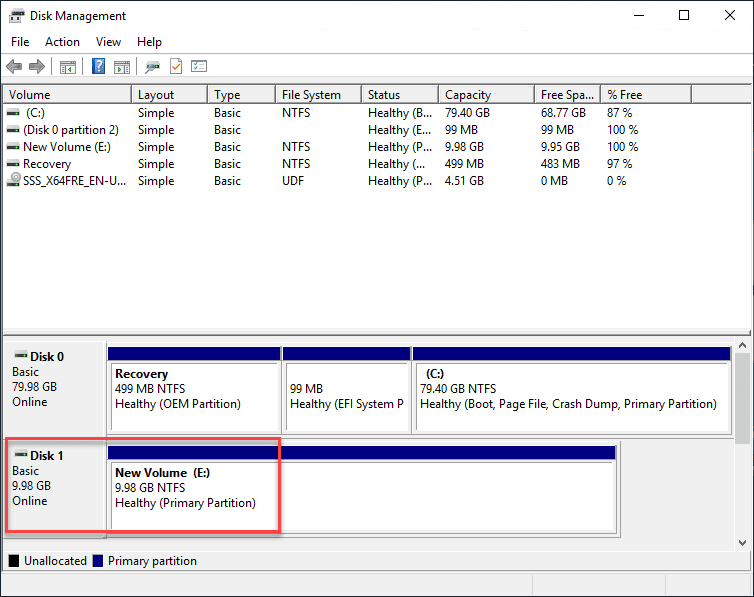
Task: Sort by the Layout column header
Action: pyautogui.click(x=170, y=95)
